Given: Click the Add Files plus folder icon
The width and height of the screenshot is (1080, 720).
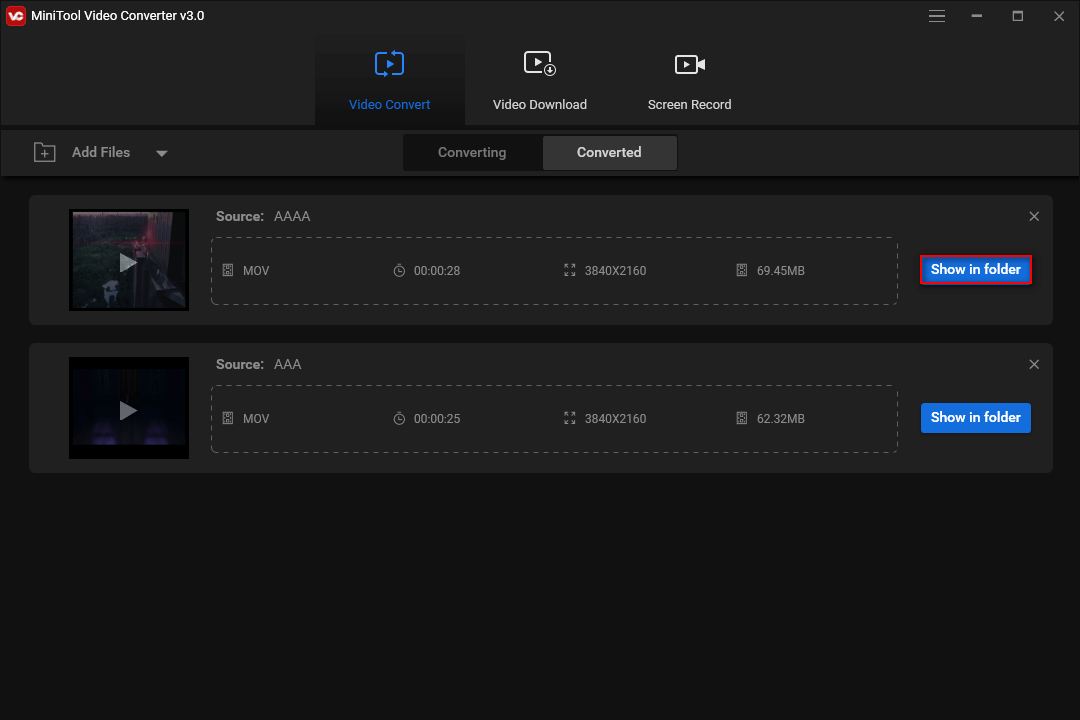Looking at the screenshot, I should click(x=45, y=152).
